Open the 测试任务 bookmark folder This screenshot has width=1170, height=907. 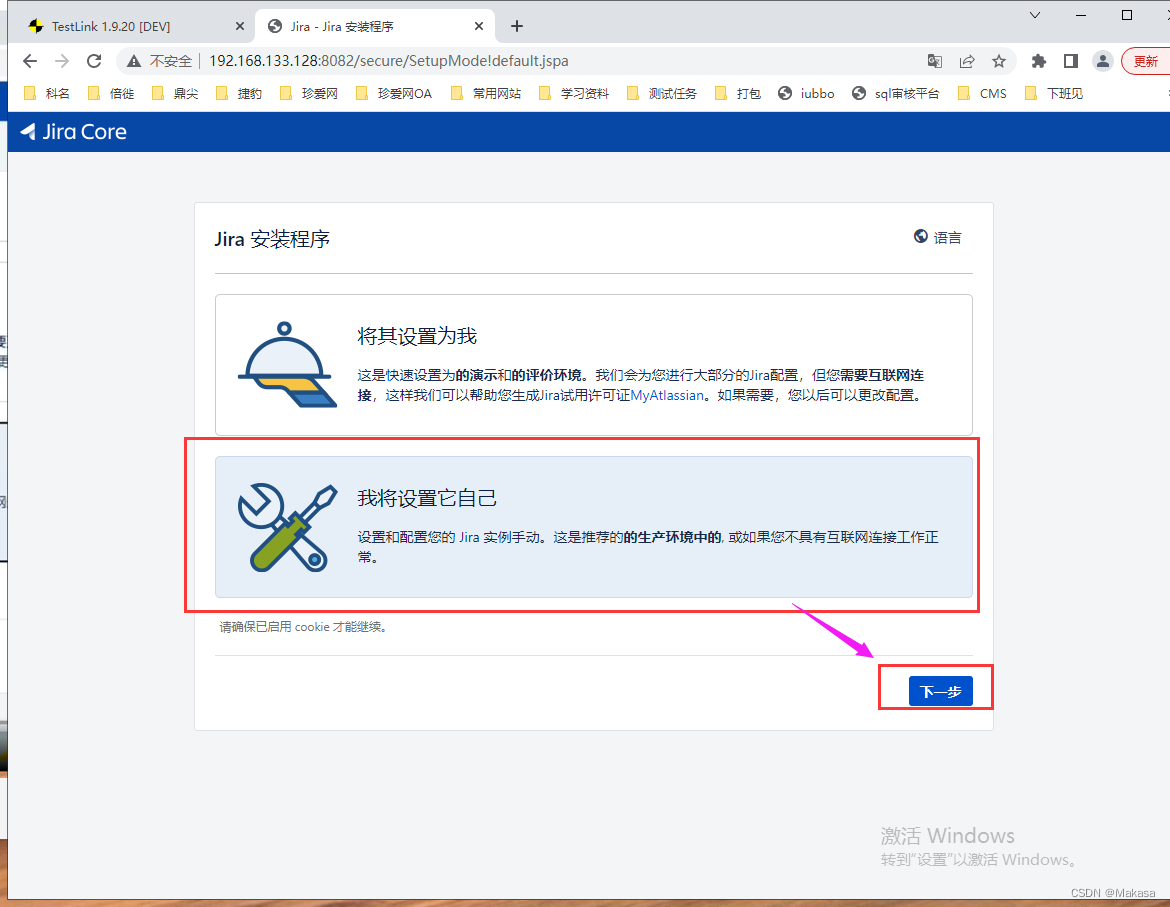[x=662, y=93]
